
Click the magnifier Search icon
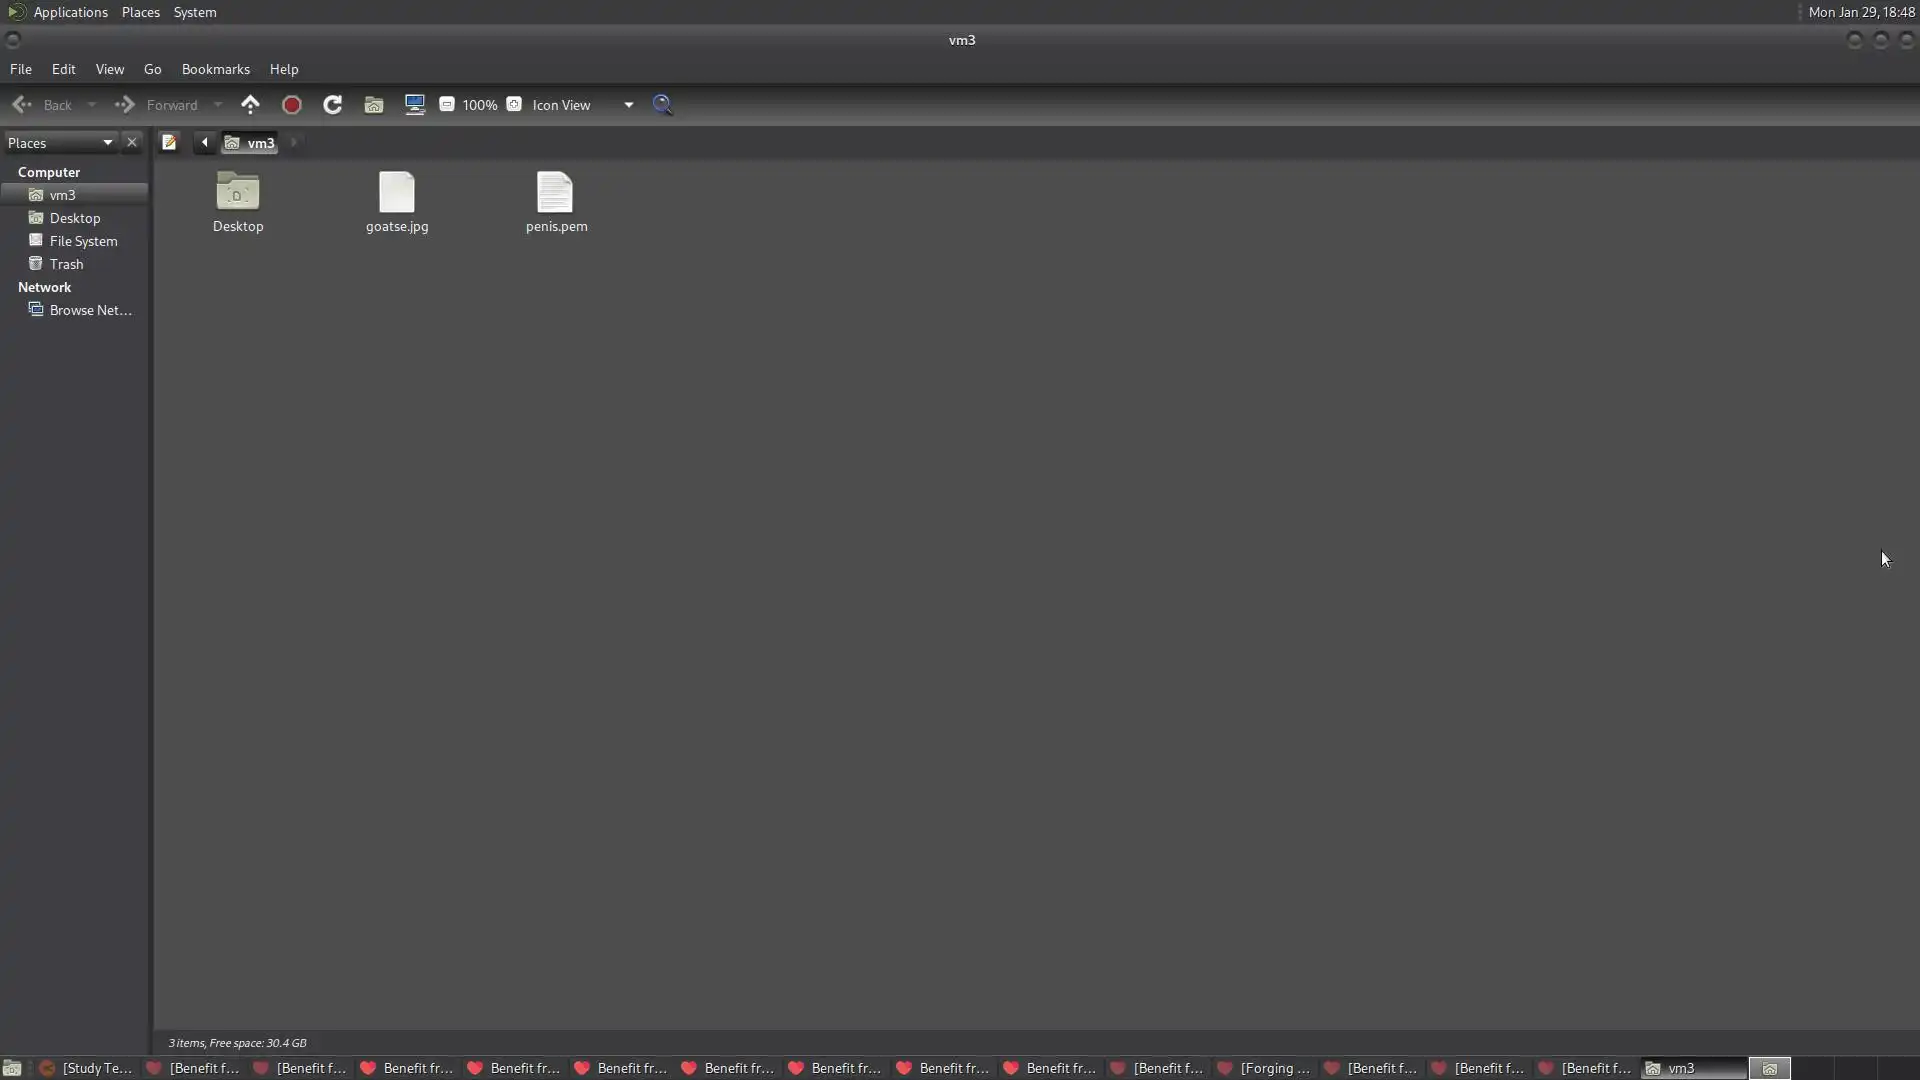pyautogui.click(x=662, y=104)
